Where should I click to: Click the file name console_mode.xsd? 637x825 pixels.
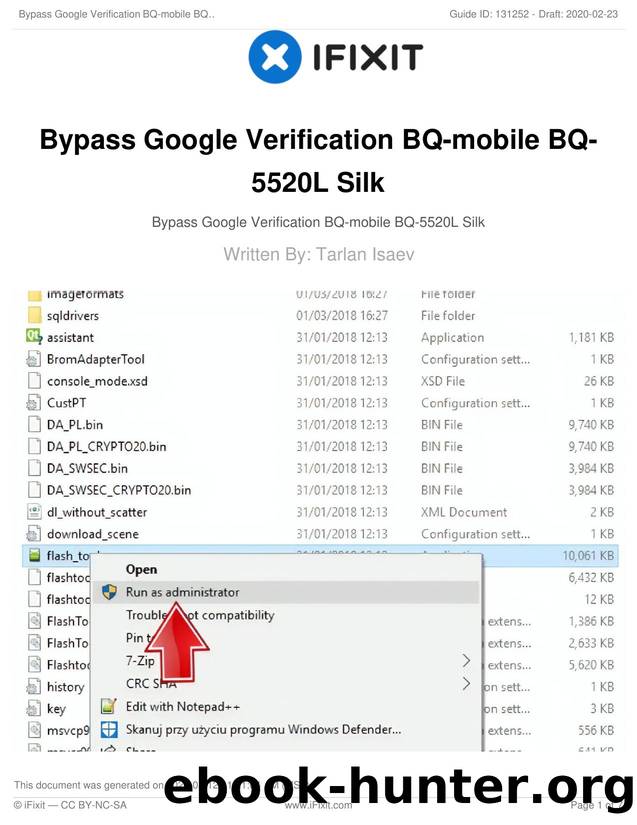[97, 381]
